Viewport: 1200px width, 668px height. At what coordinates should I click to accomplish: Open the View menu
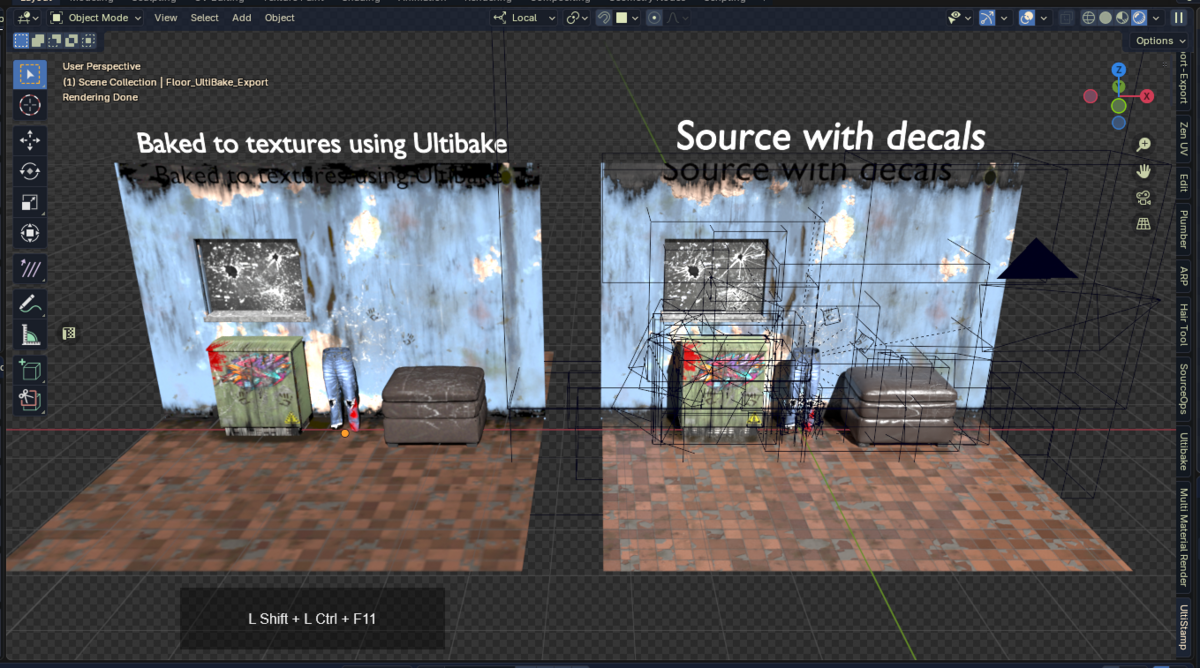[166, 17]
